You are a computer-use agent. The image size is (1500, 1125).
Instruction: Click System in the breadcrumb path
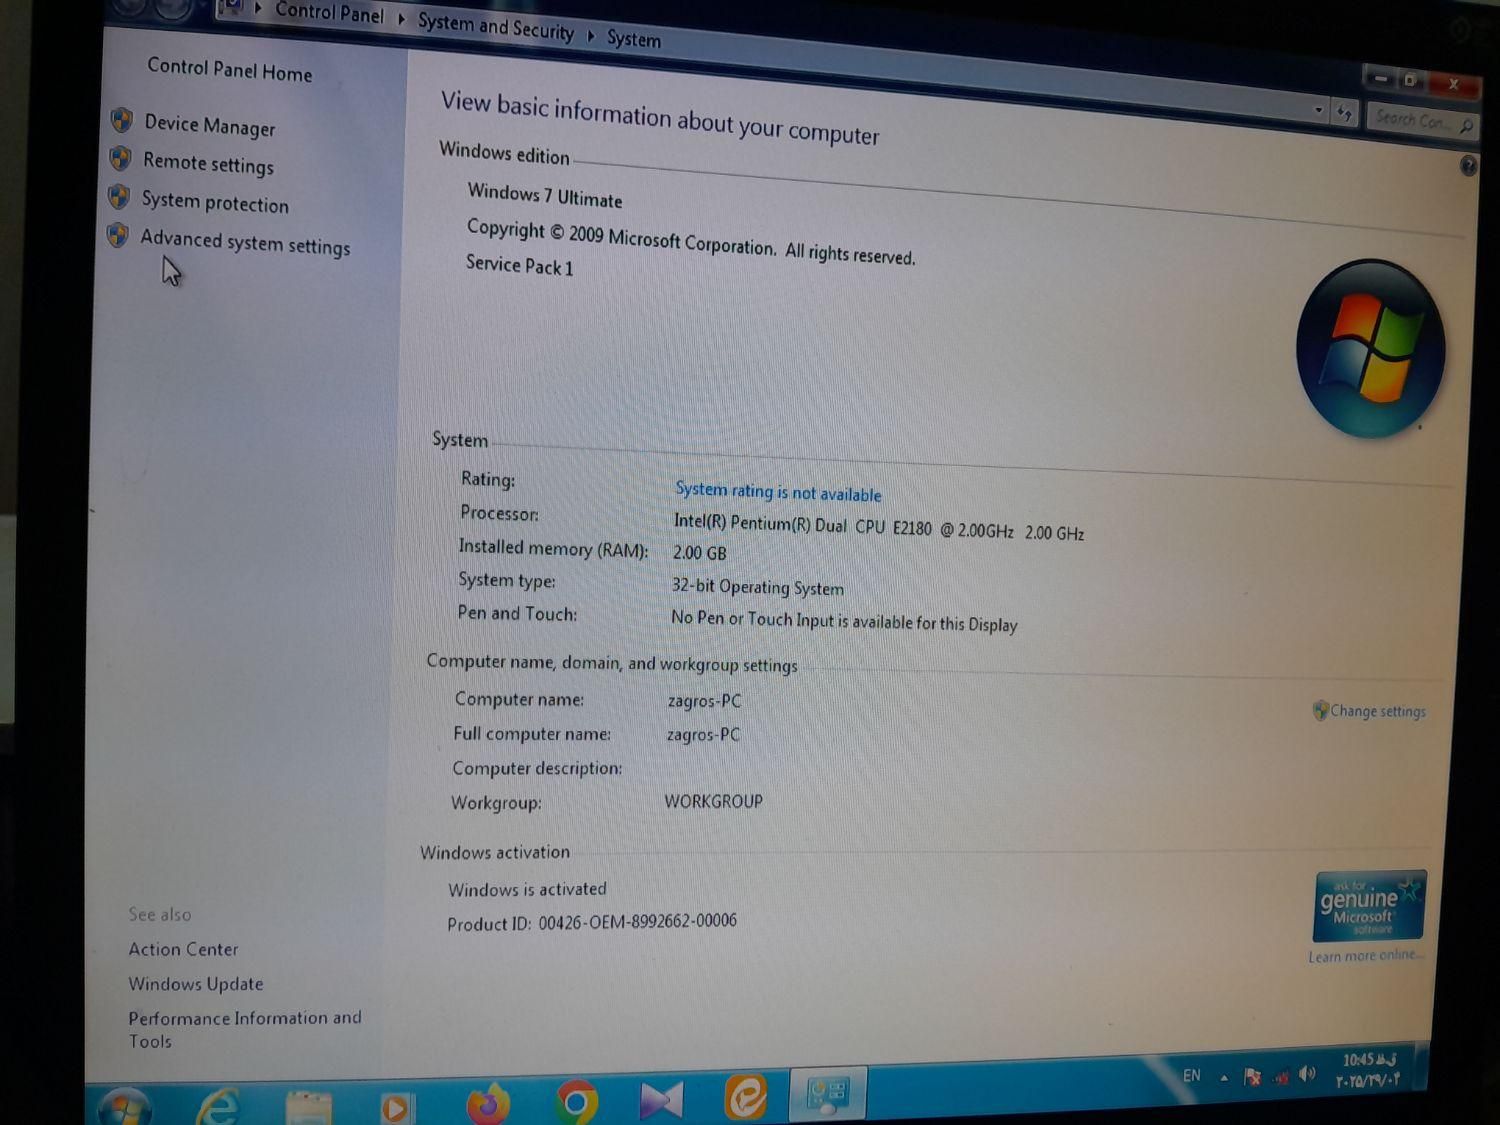point(633,39)
